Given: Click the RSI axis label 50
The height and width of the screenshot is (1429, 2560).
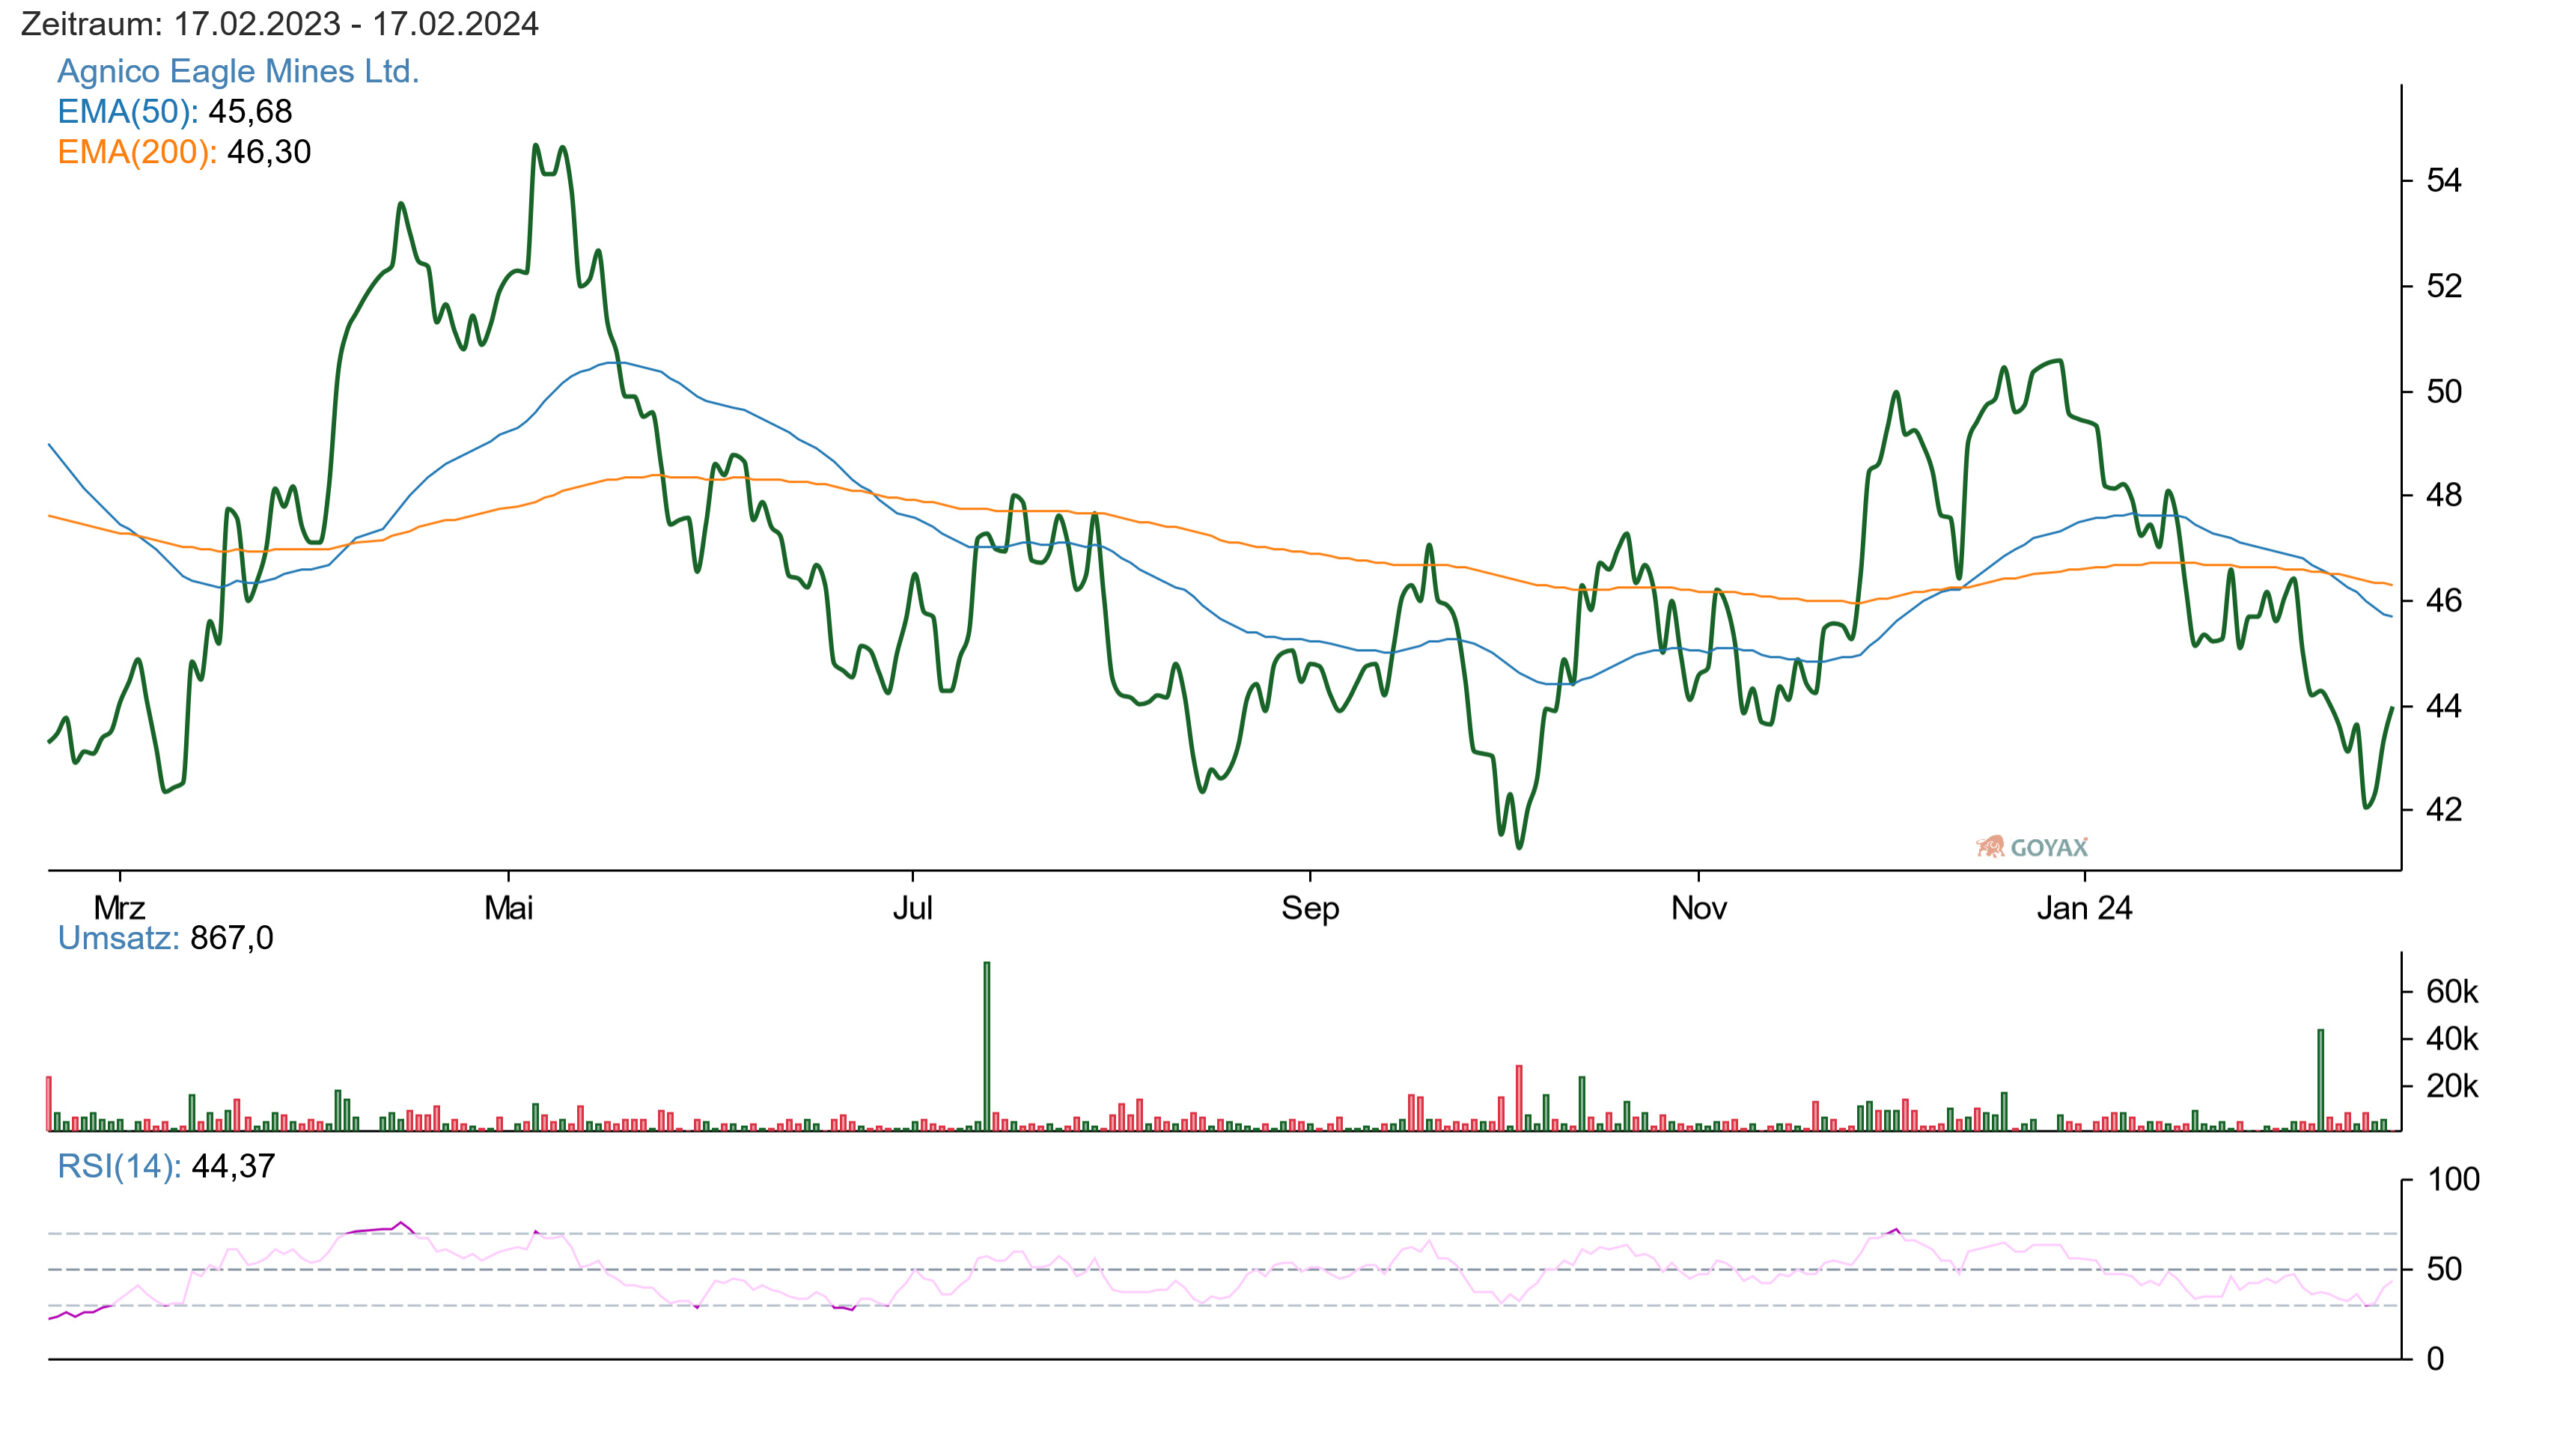Looking at the screenshot, I should [2444, 1269].
